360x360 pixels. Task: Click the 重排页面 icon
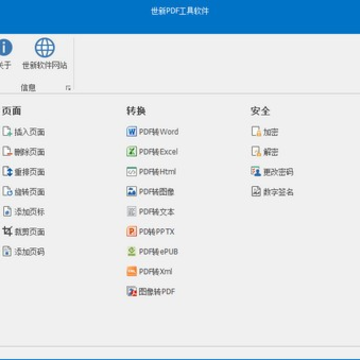pyautogui.click(x=7, y=172)
